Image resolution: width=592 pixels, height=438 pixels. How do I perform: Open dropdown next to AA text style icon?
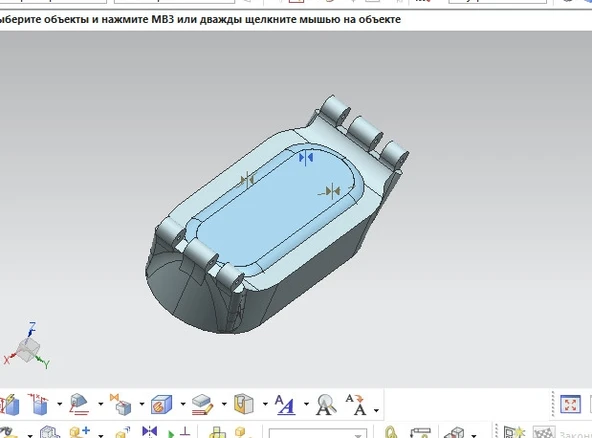(306, 404)
